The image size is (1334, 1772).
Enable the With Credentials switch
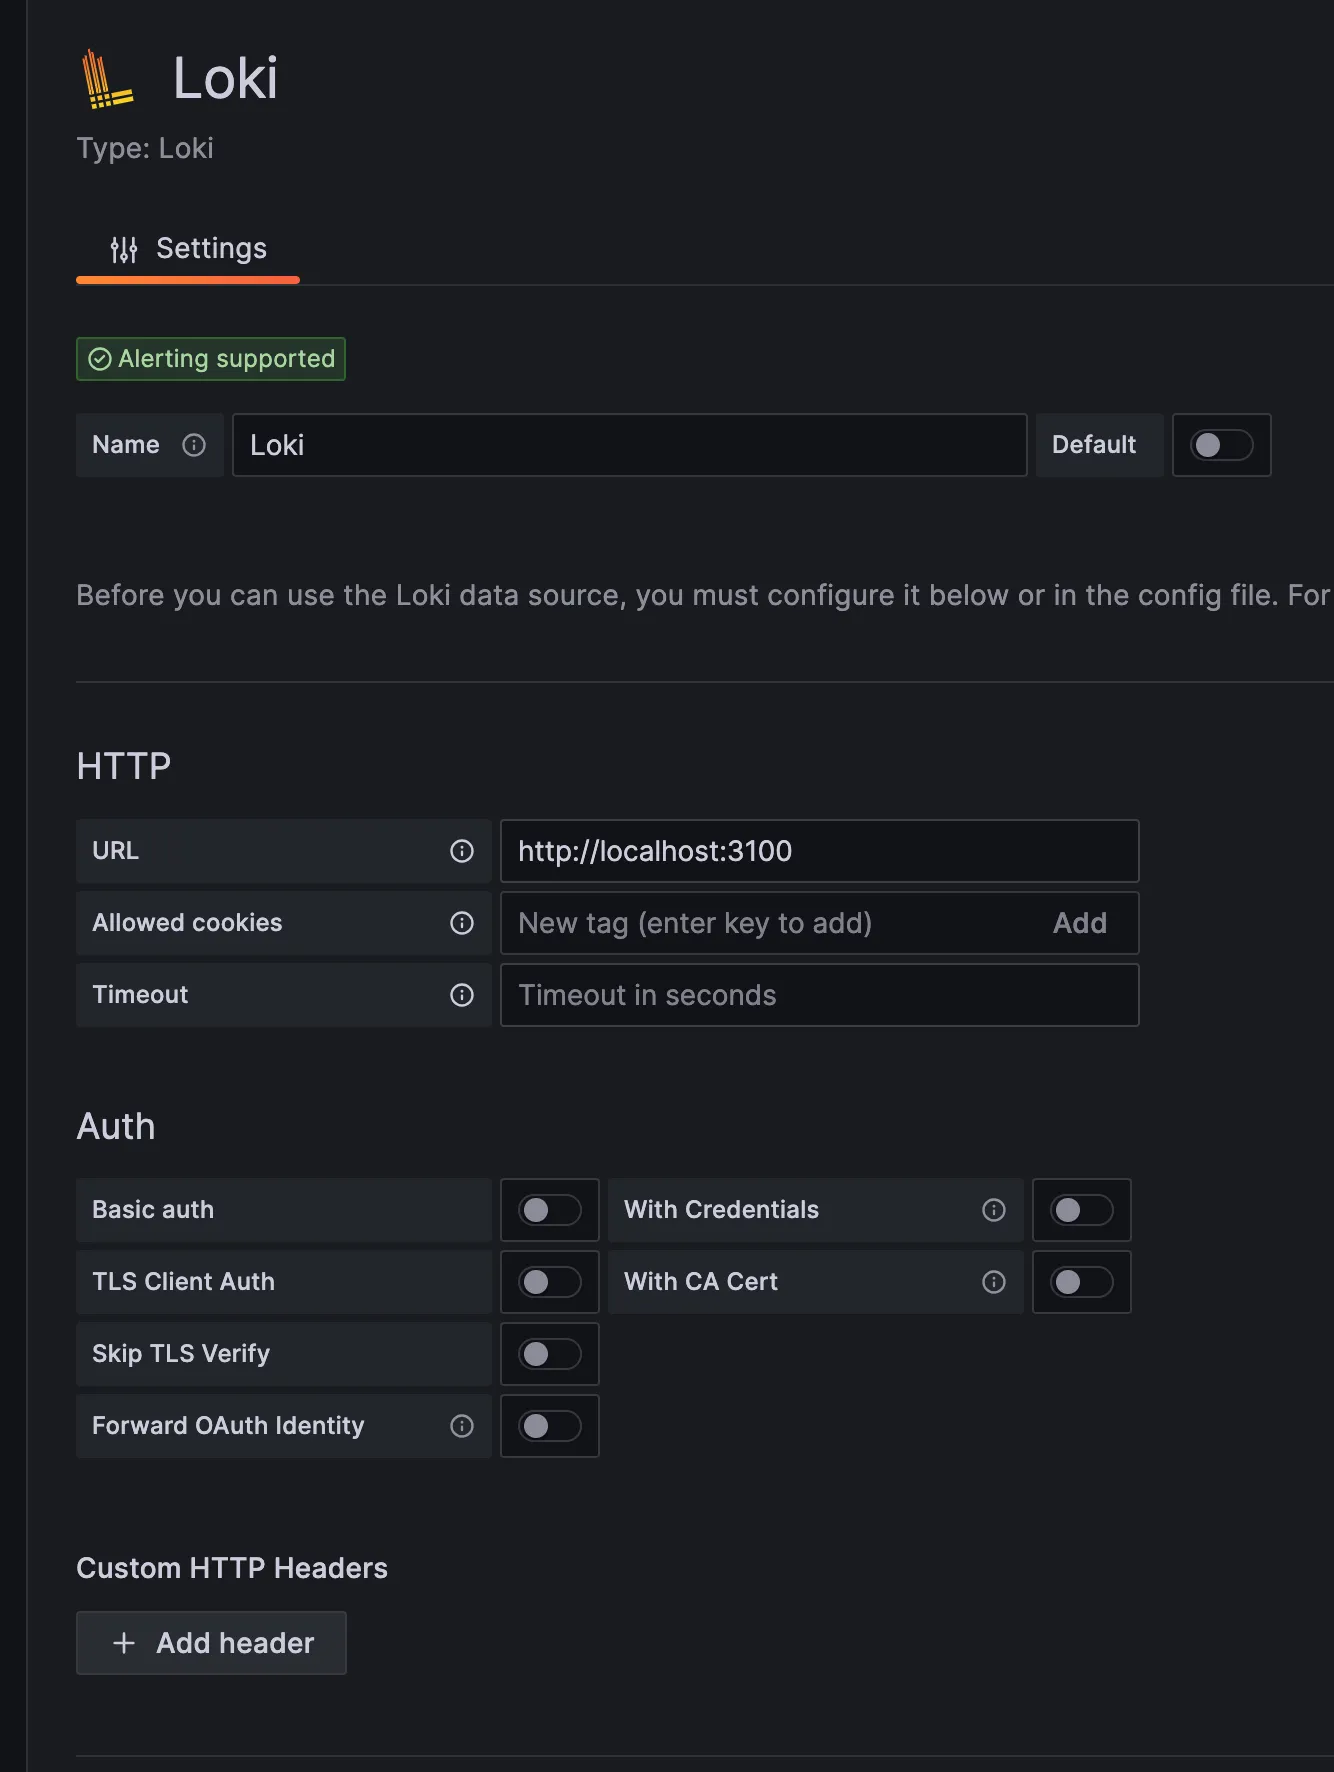1082,1210
